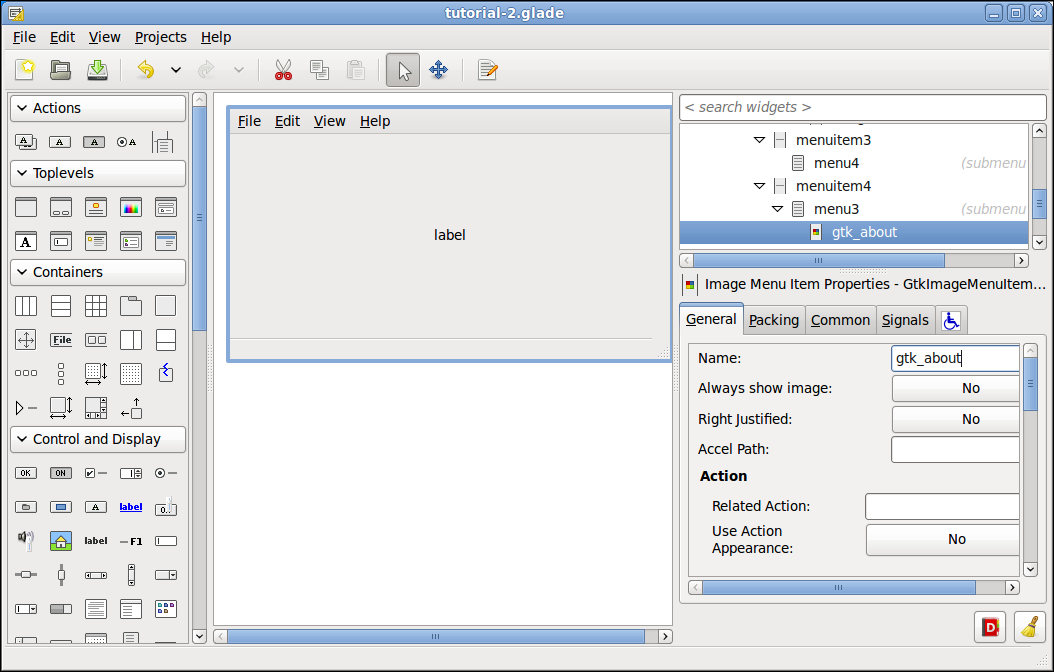
Task: Select the Vertical Box container icon
Action: tap(60, 306)
